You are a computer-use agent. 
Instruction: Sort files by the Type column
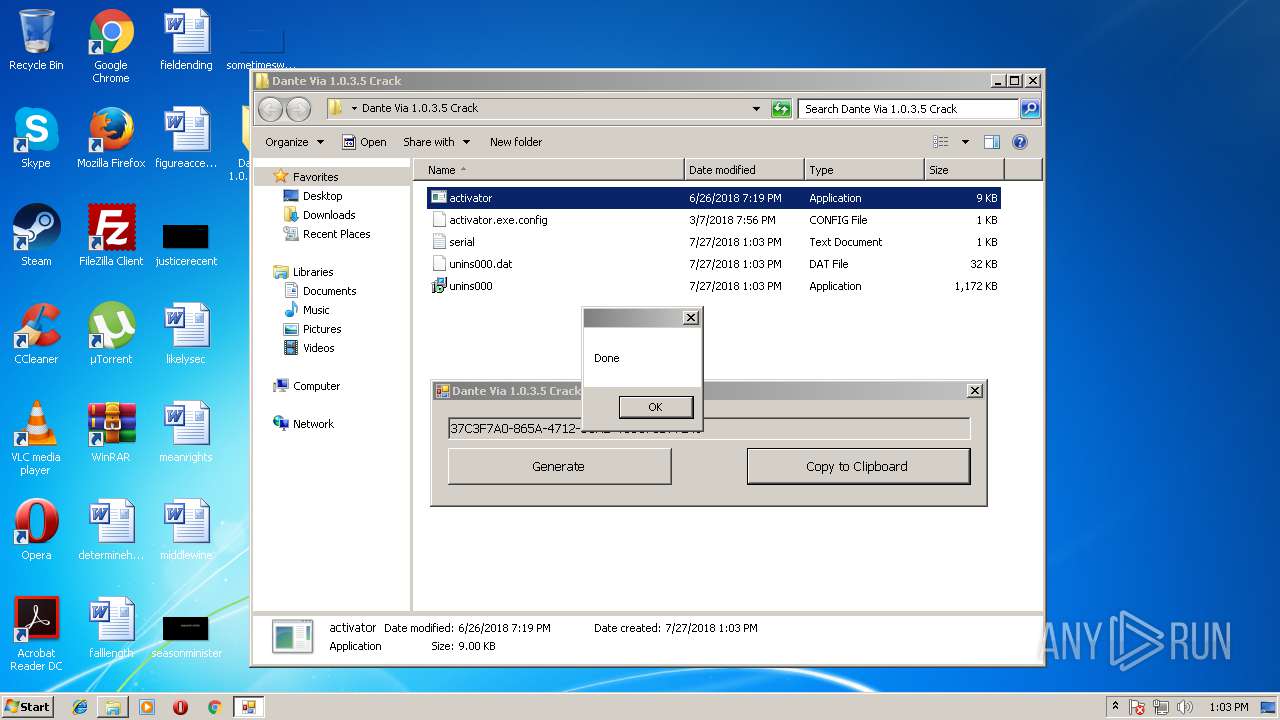(x=864, y=170)
